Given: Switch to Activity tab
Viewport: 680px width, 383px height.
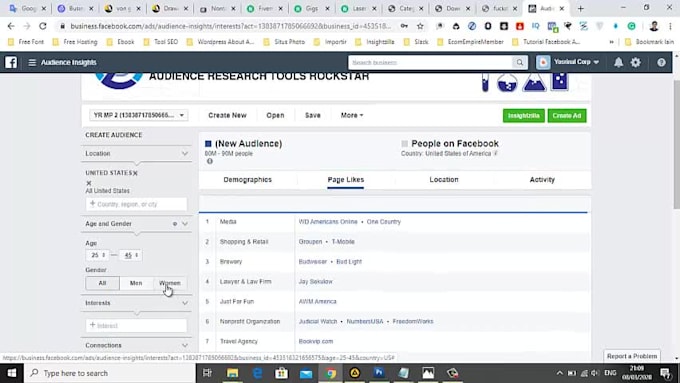Looking at the screenshot, I should click(542, 180).
